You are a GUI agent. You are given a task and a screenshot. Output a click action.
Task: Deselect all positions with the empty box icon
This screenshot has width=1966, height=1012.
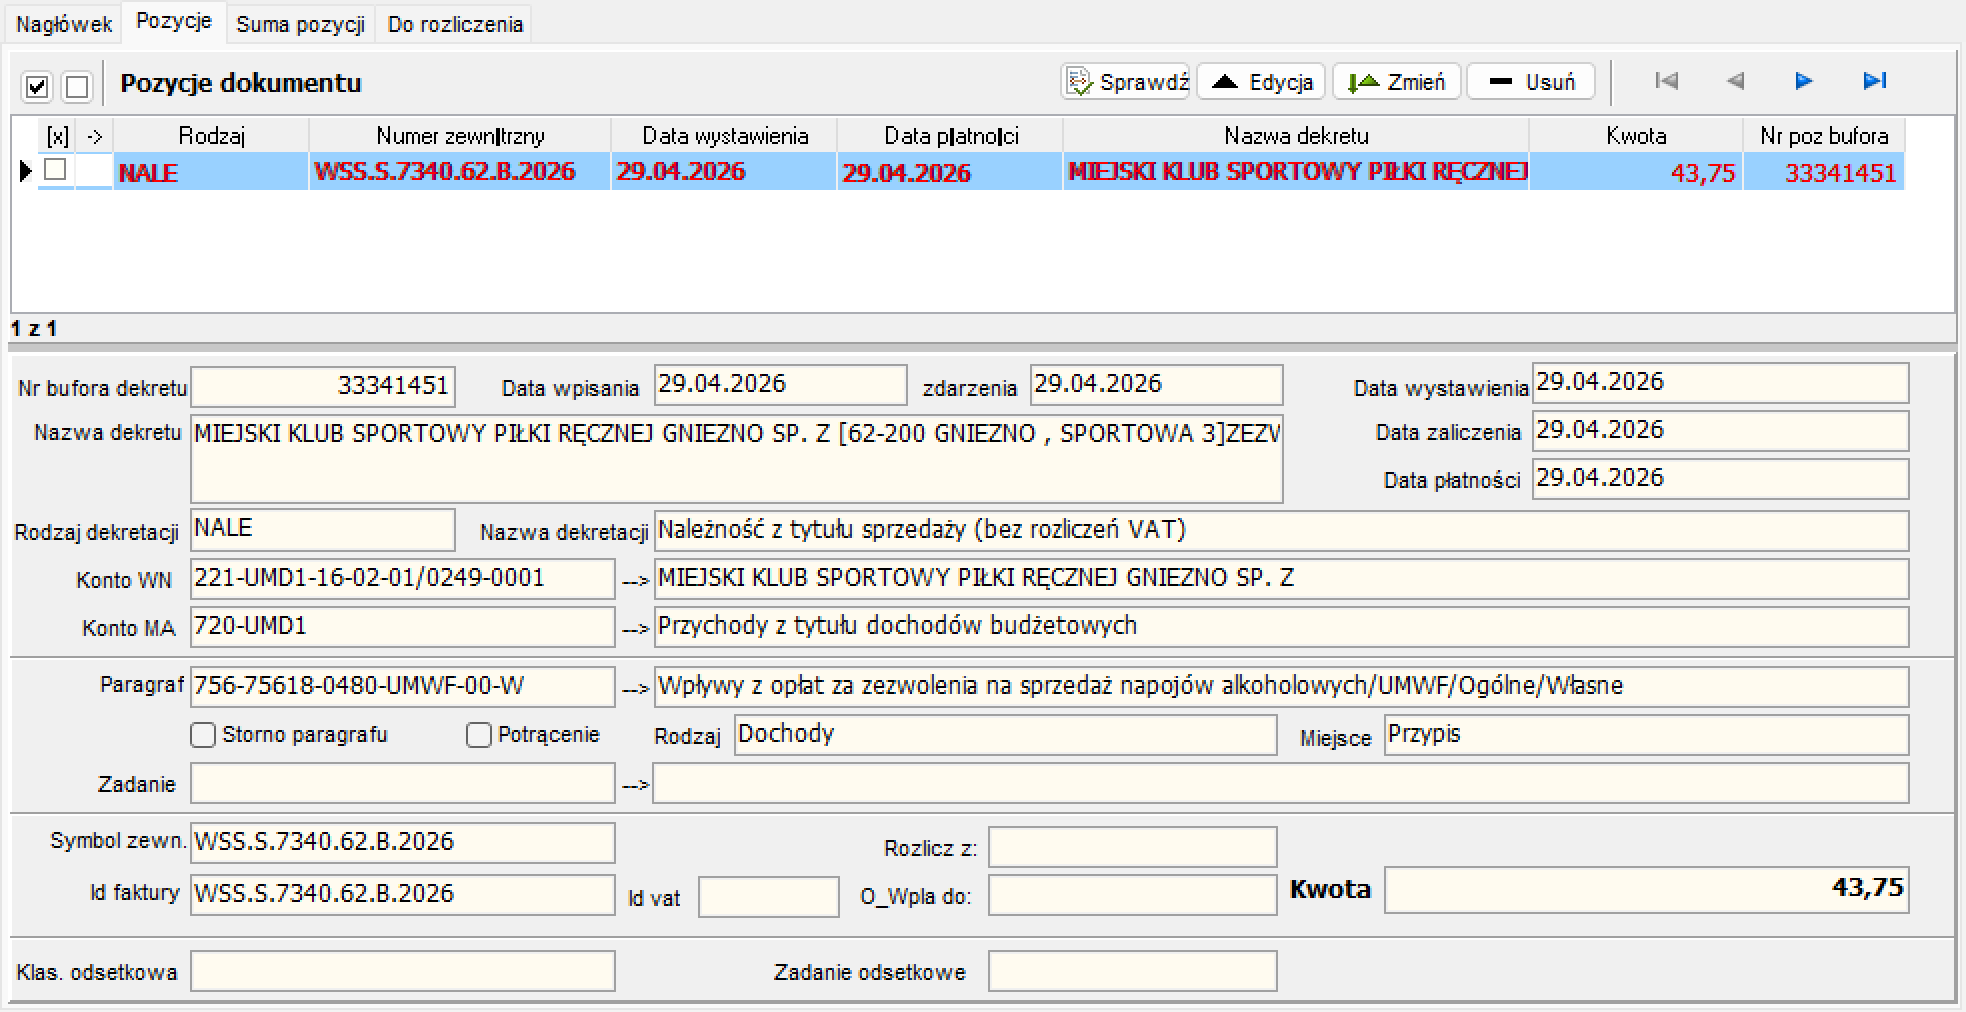pyautogui.click(x=77, y=87)
